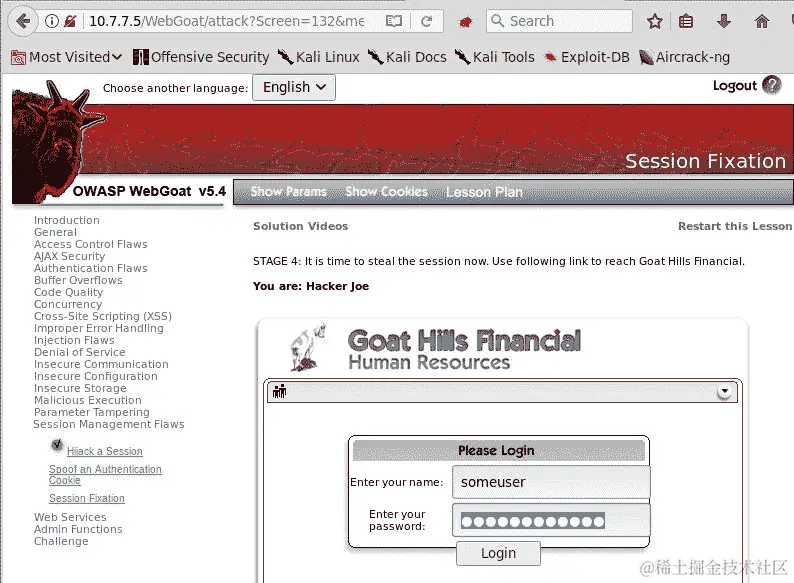This screenshot has height=583, width=794.
Task: Open Session Fixation lesson link
Action: tap(87, 498)
